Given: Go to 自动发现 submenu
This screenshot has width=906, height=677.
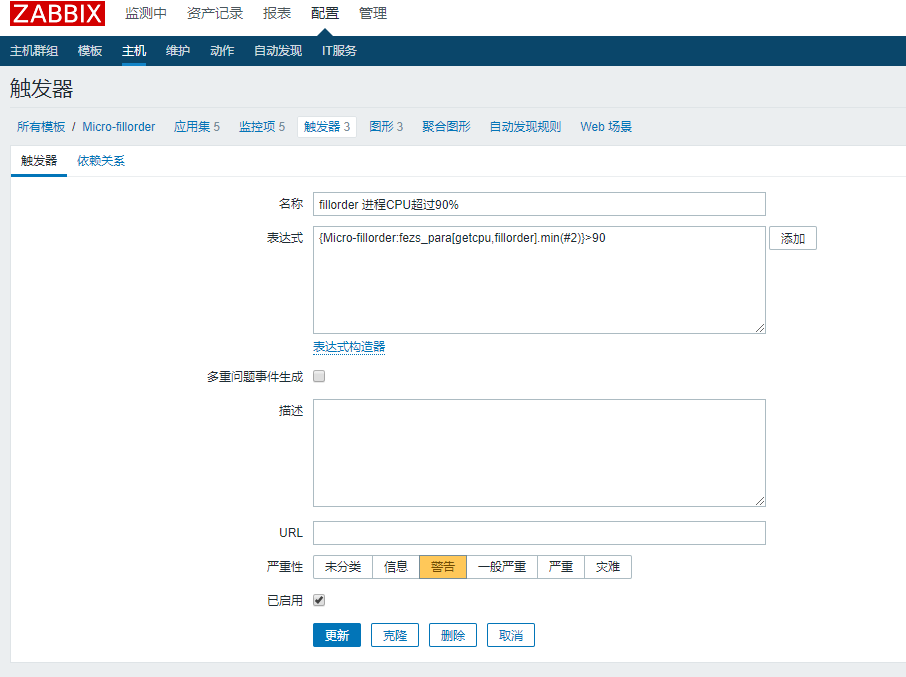Looking at the screenshot, I should 278,51.
